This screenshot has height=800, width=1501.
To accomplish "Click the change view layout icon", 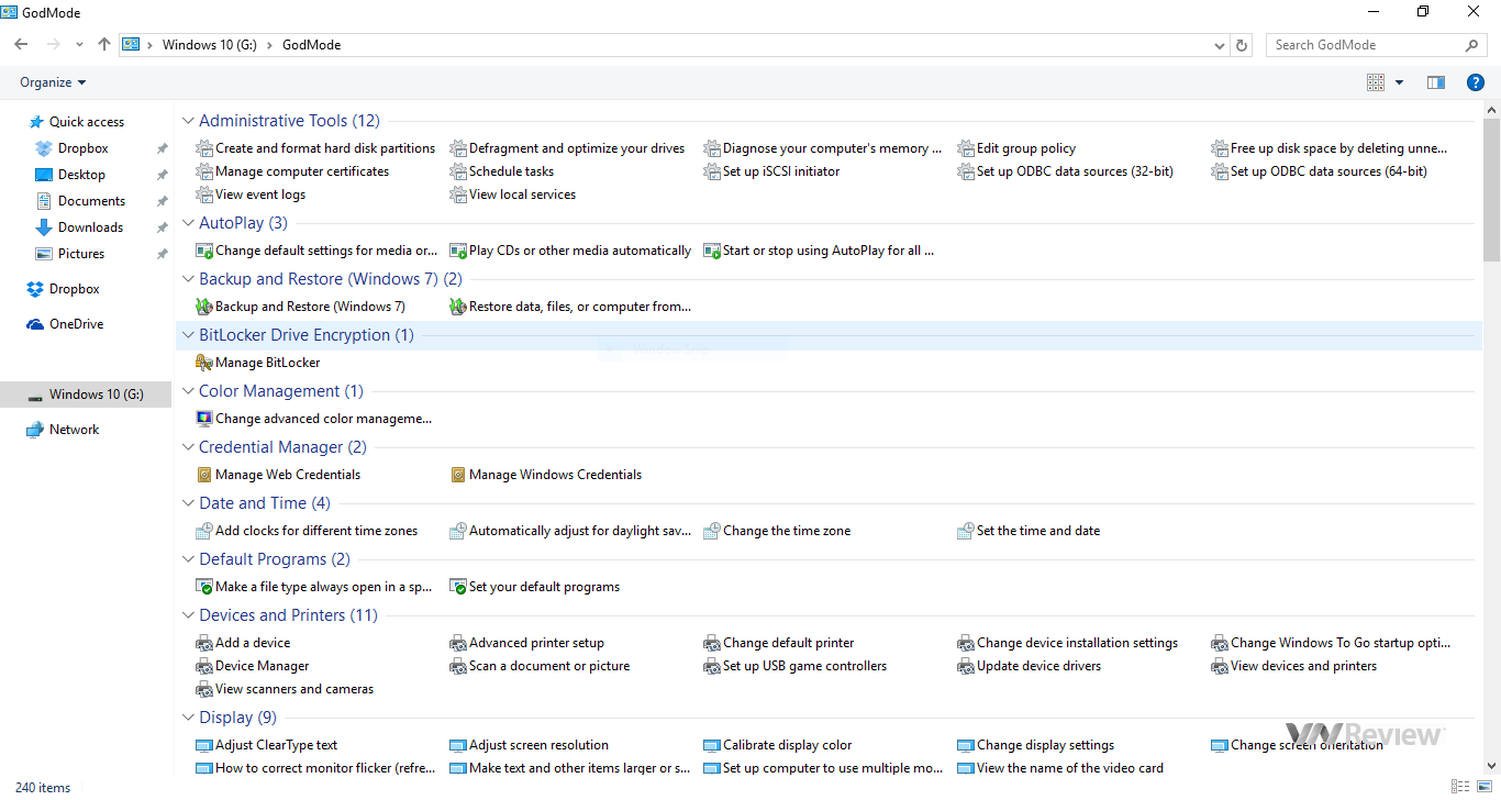I will (x=1375, y=82).
